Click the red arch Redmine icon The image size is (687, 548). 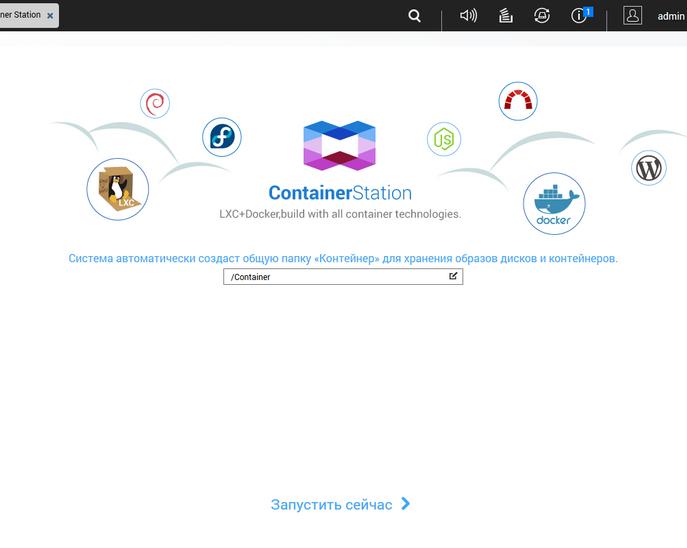[x=518, y=101]
